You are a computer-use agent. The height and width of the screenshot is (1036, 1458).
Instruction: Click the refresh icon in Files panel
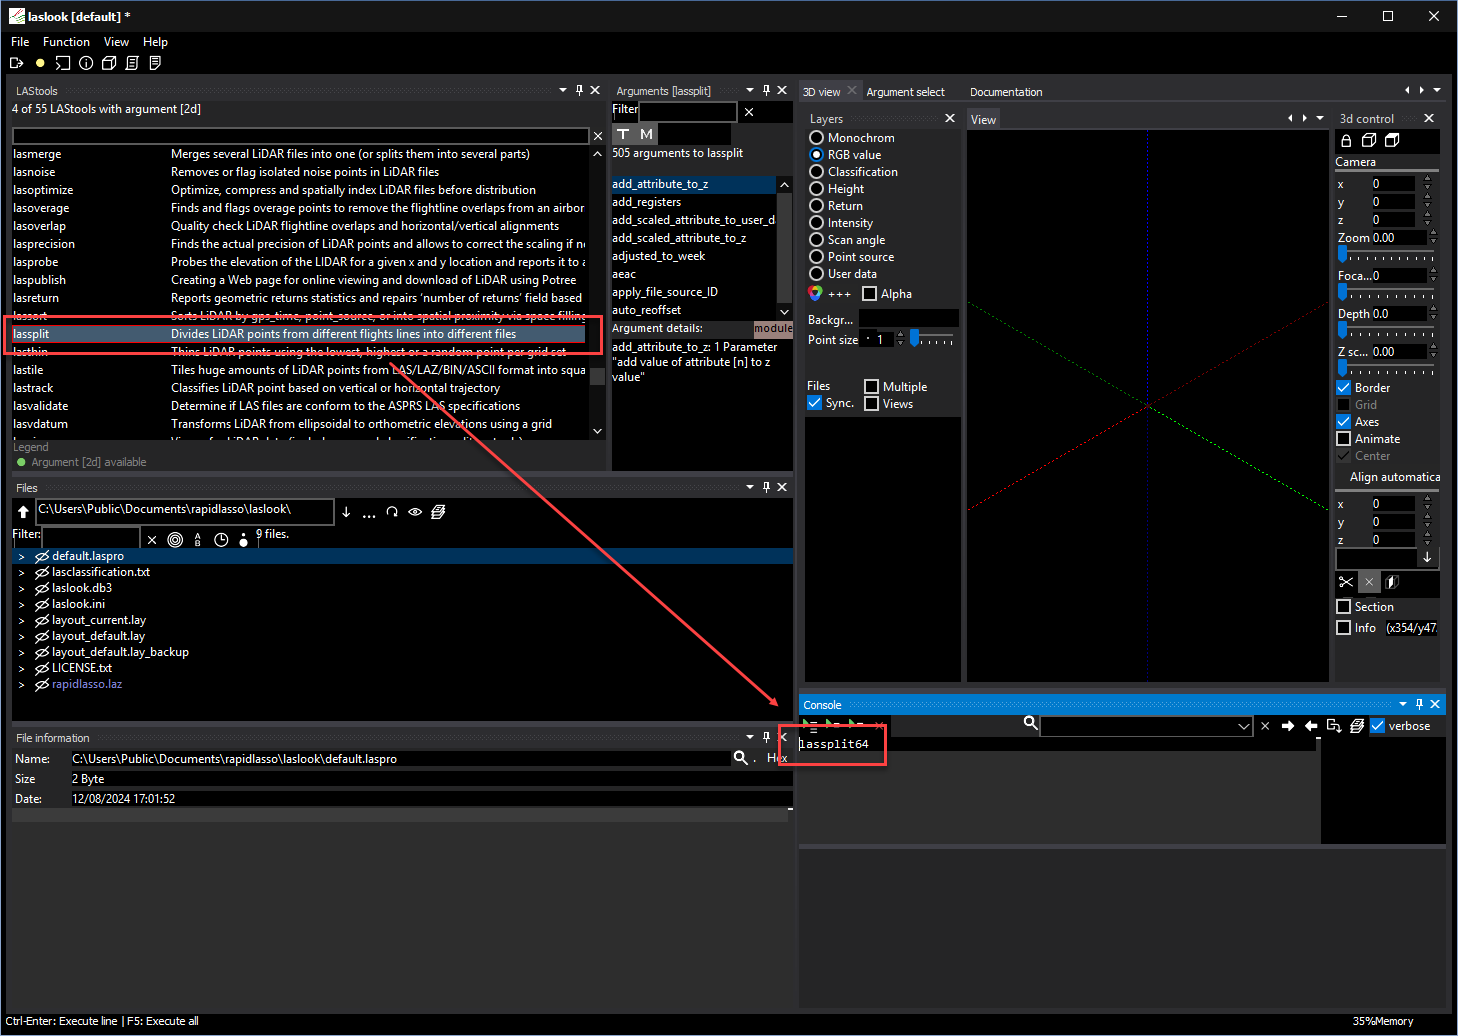(x=392, y=512)
